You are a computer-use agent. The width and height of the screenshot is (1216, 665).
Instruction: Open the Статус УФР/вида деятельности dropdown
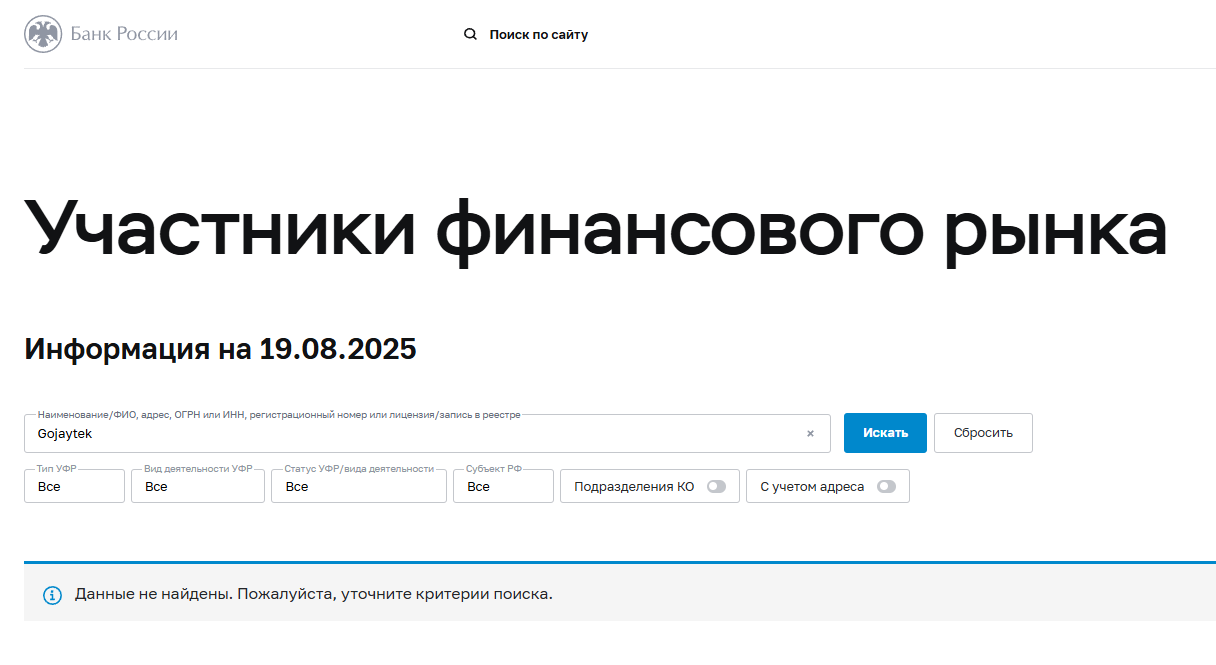pos(359,486)
